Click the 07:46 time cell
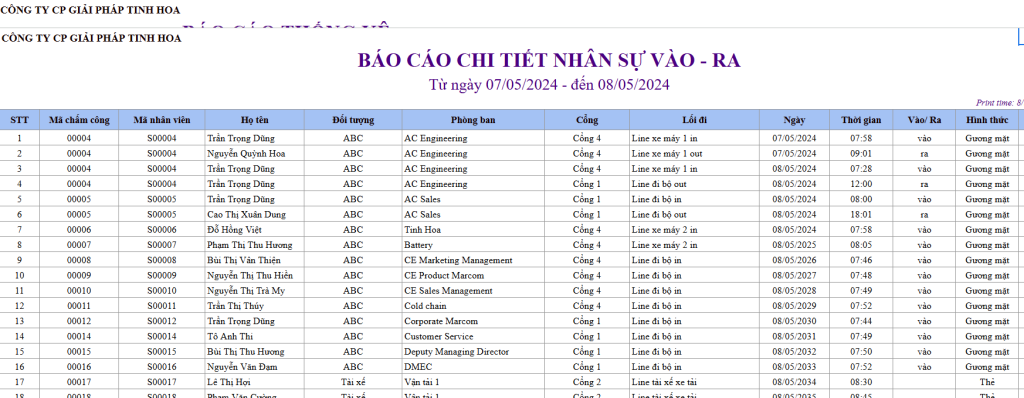 (x=861, y=260)
